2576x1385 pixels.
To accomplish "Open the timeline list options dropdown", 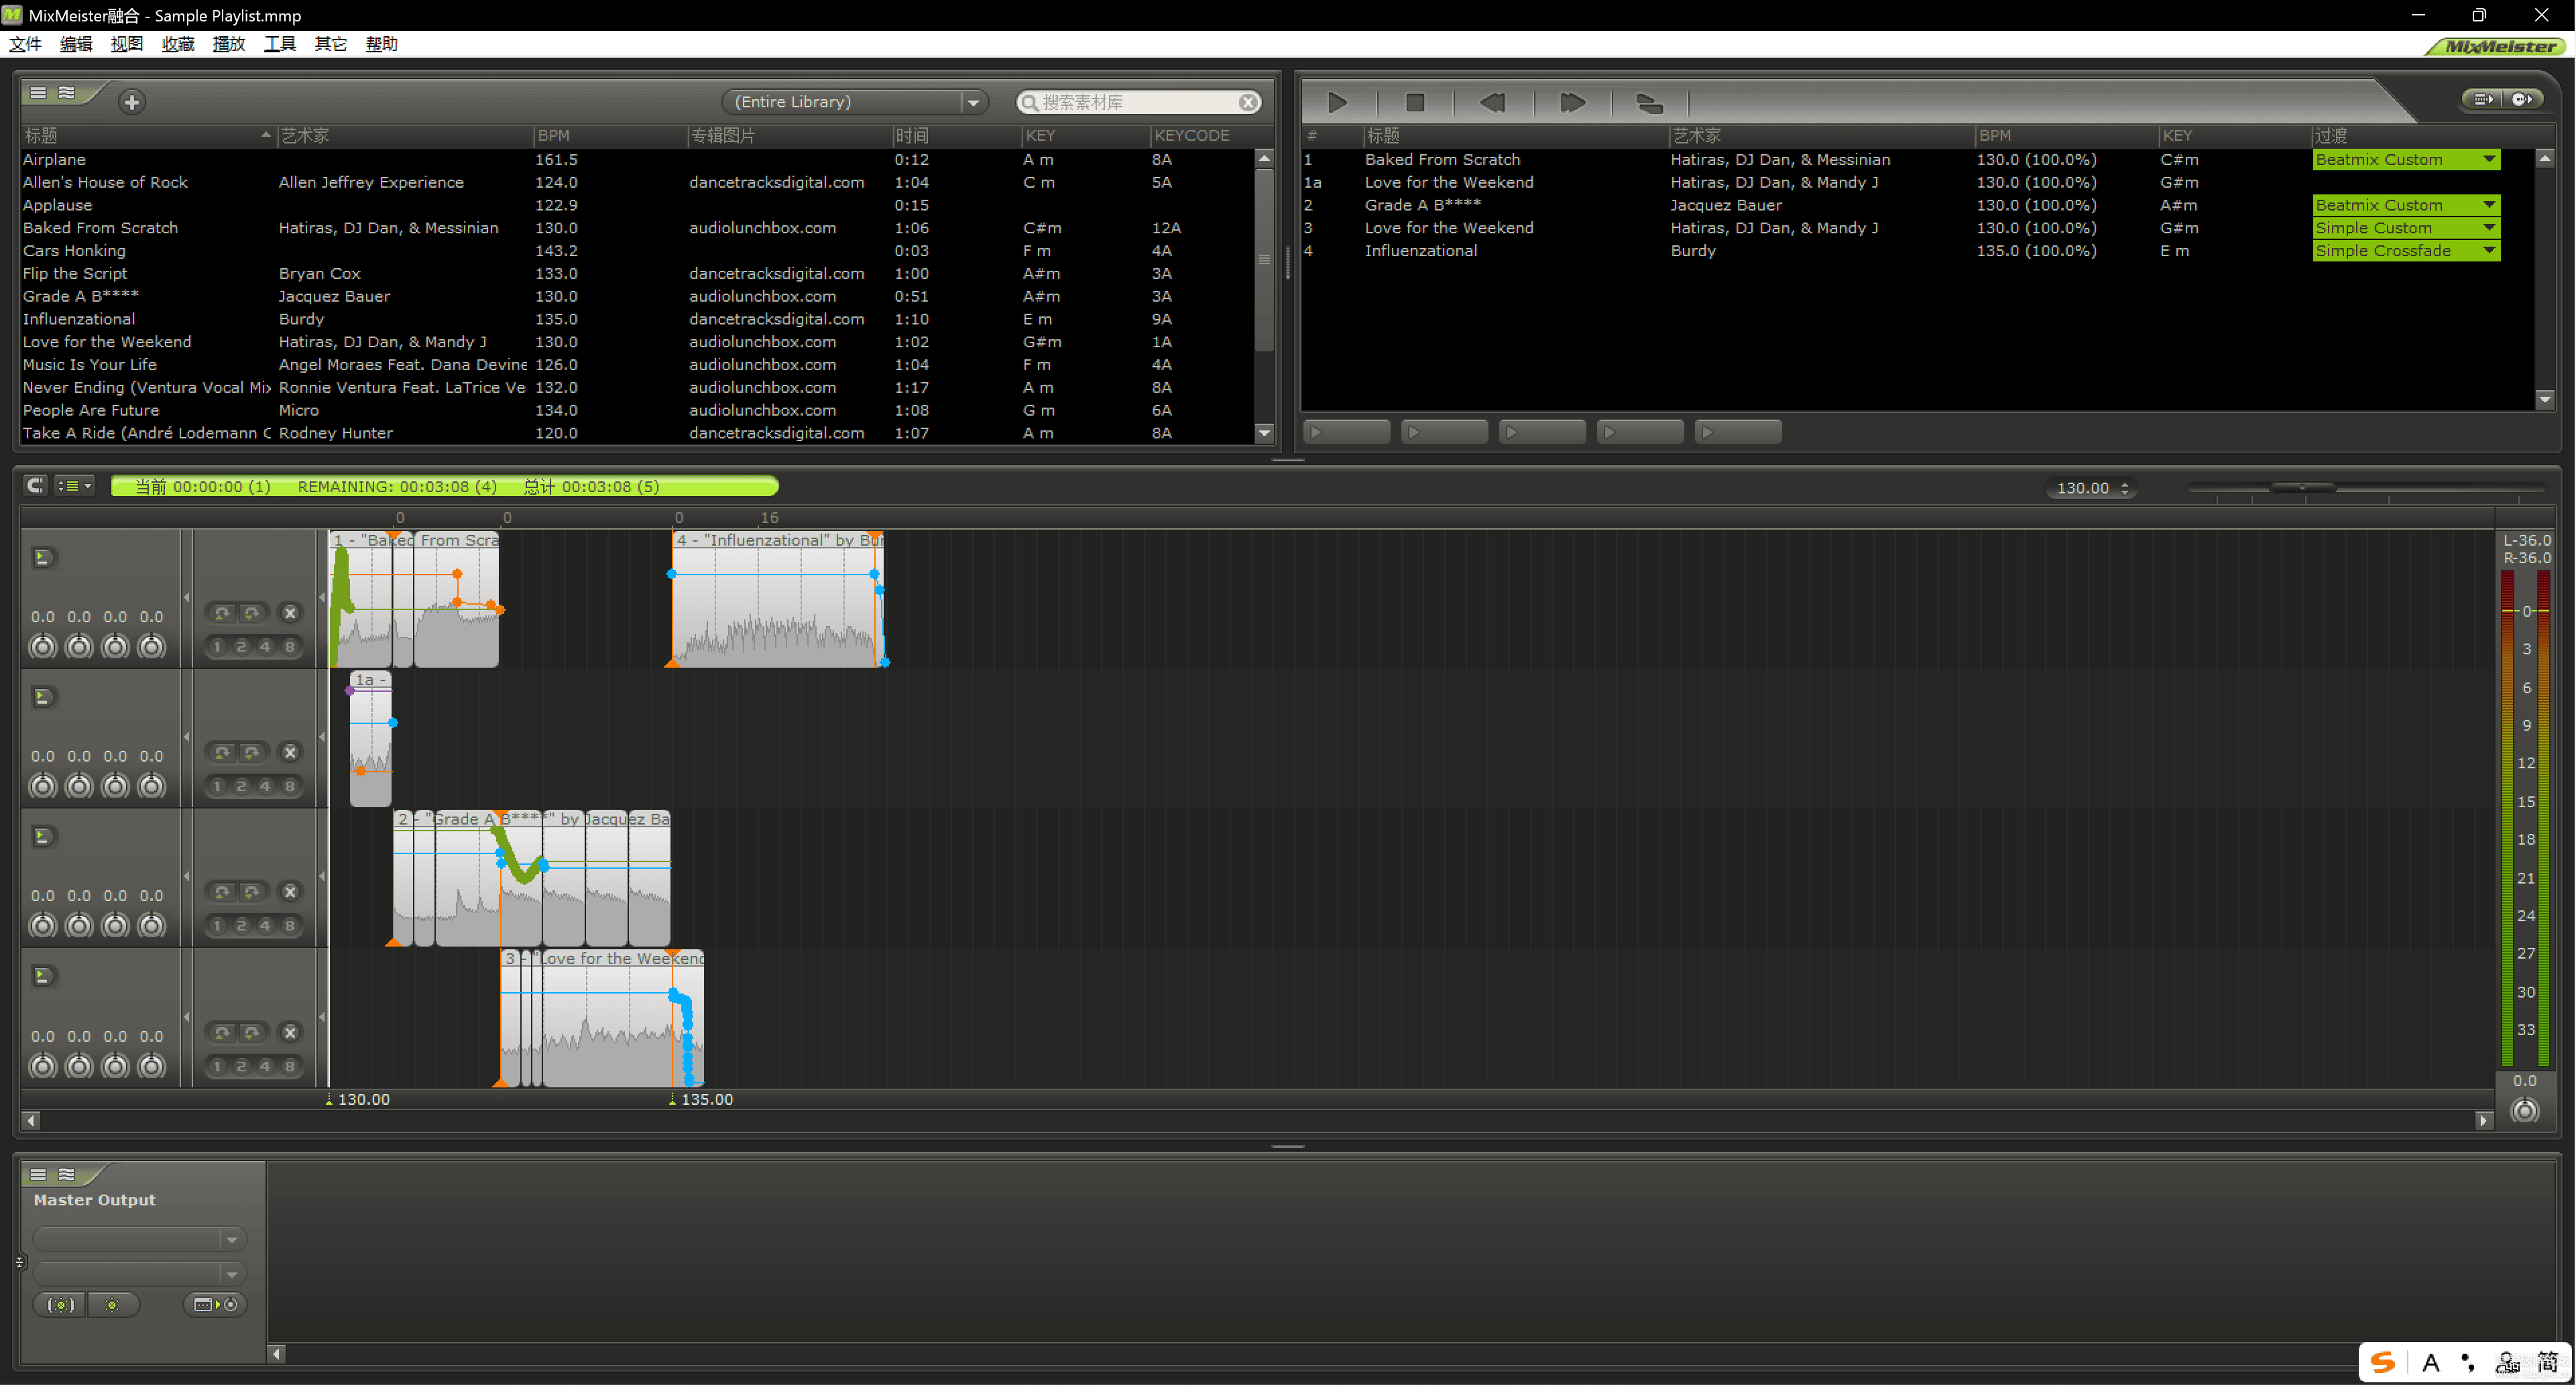I will (74, 486).
